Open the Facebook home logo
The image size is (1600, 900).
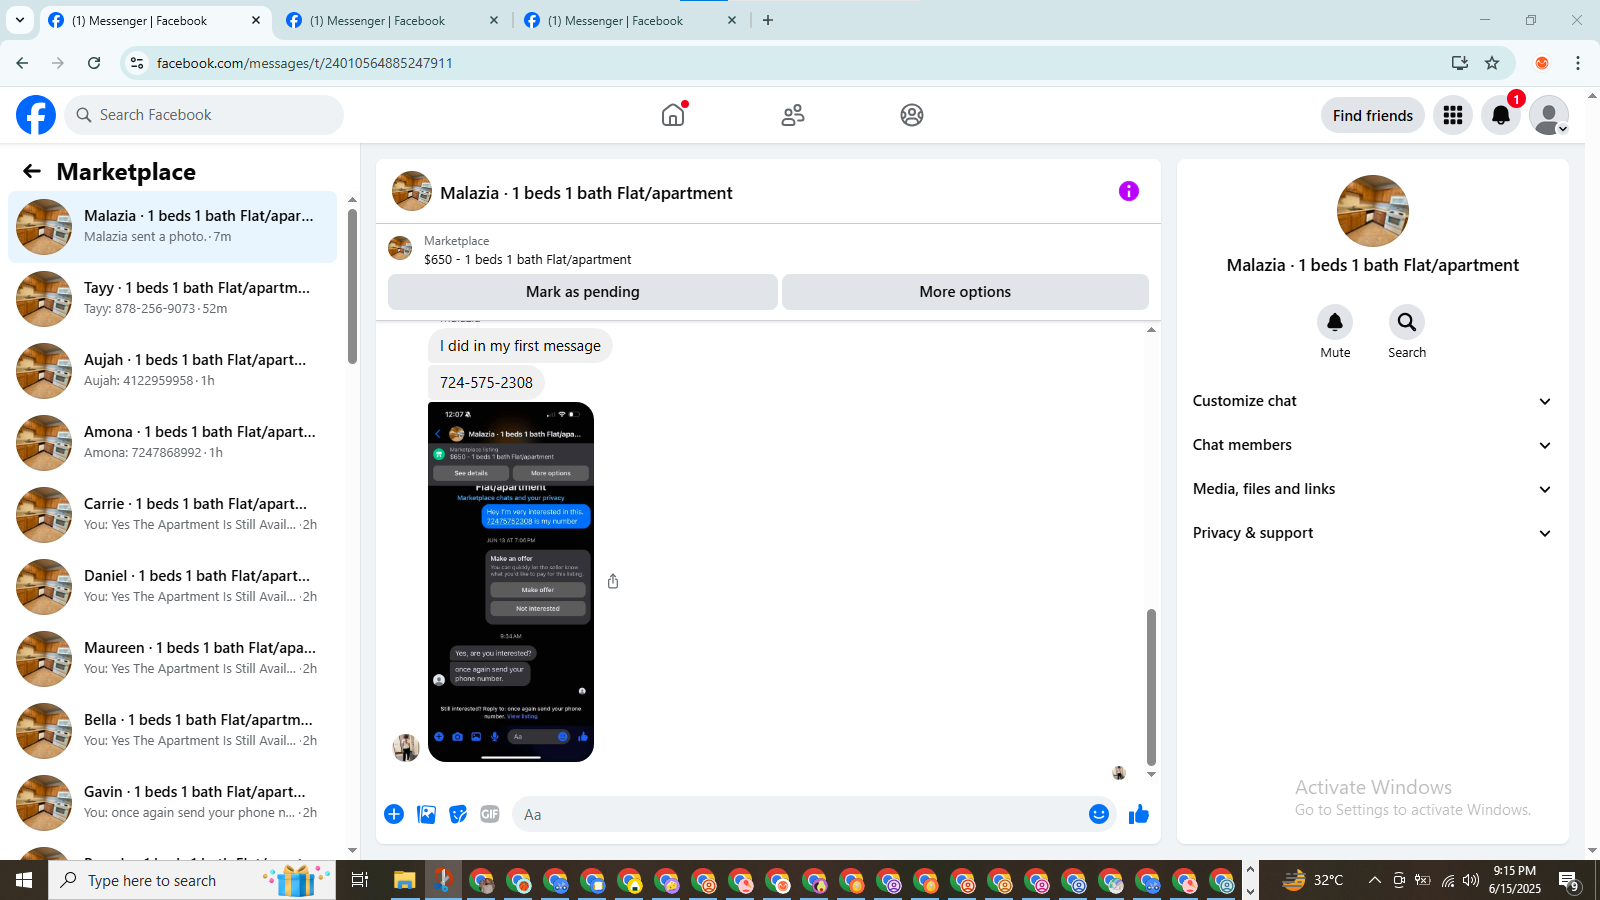pyautogui.click(x=36, y=115)
